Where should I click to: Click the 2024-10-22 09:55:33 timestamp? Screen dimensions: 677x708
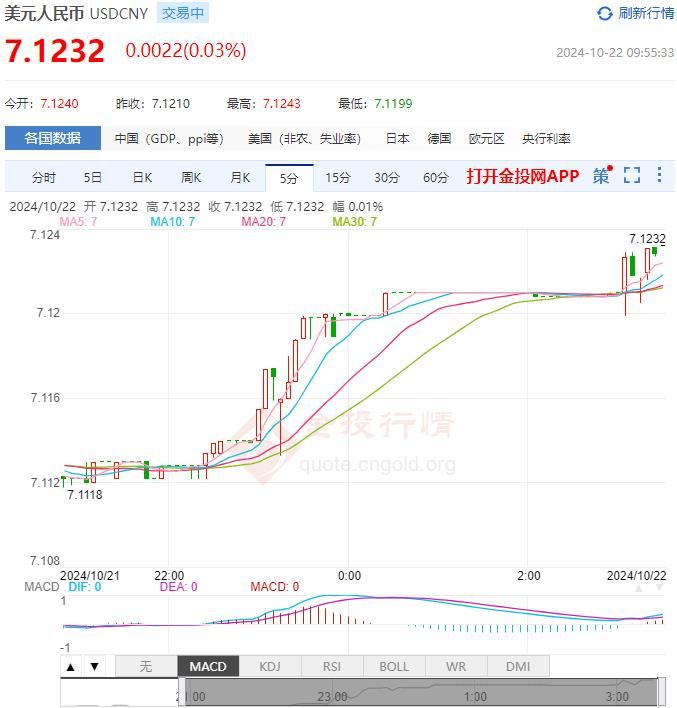pyautogui.click(x=615, y=53)
